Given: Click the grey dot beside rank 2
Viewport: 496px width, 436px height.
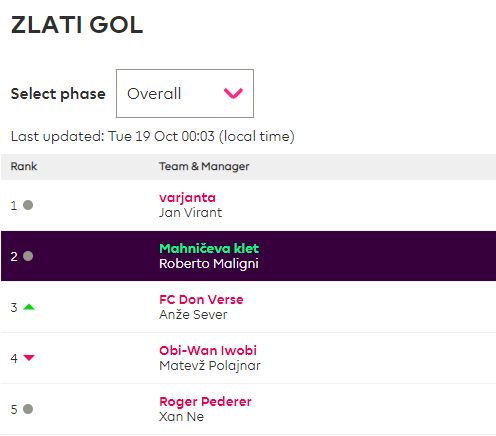Looking at the screenshot, I should click(28, 256).
